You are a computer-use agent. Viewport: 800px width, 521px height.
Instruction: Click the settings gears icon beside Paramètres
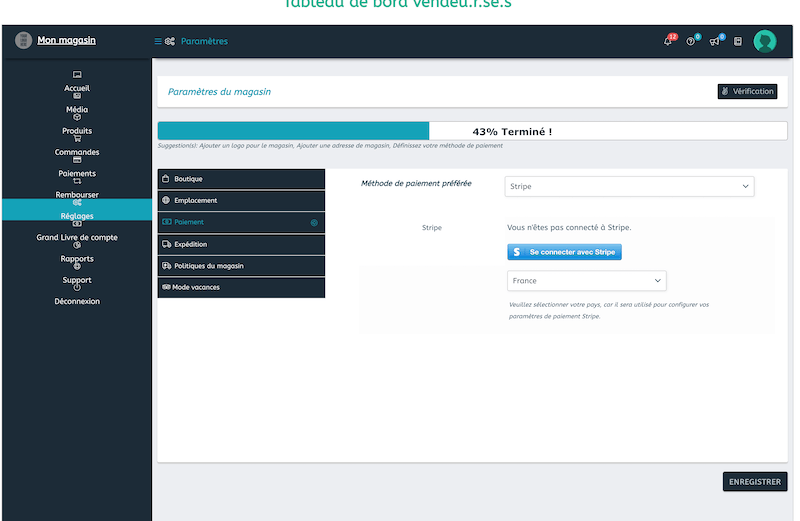170,41
